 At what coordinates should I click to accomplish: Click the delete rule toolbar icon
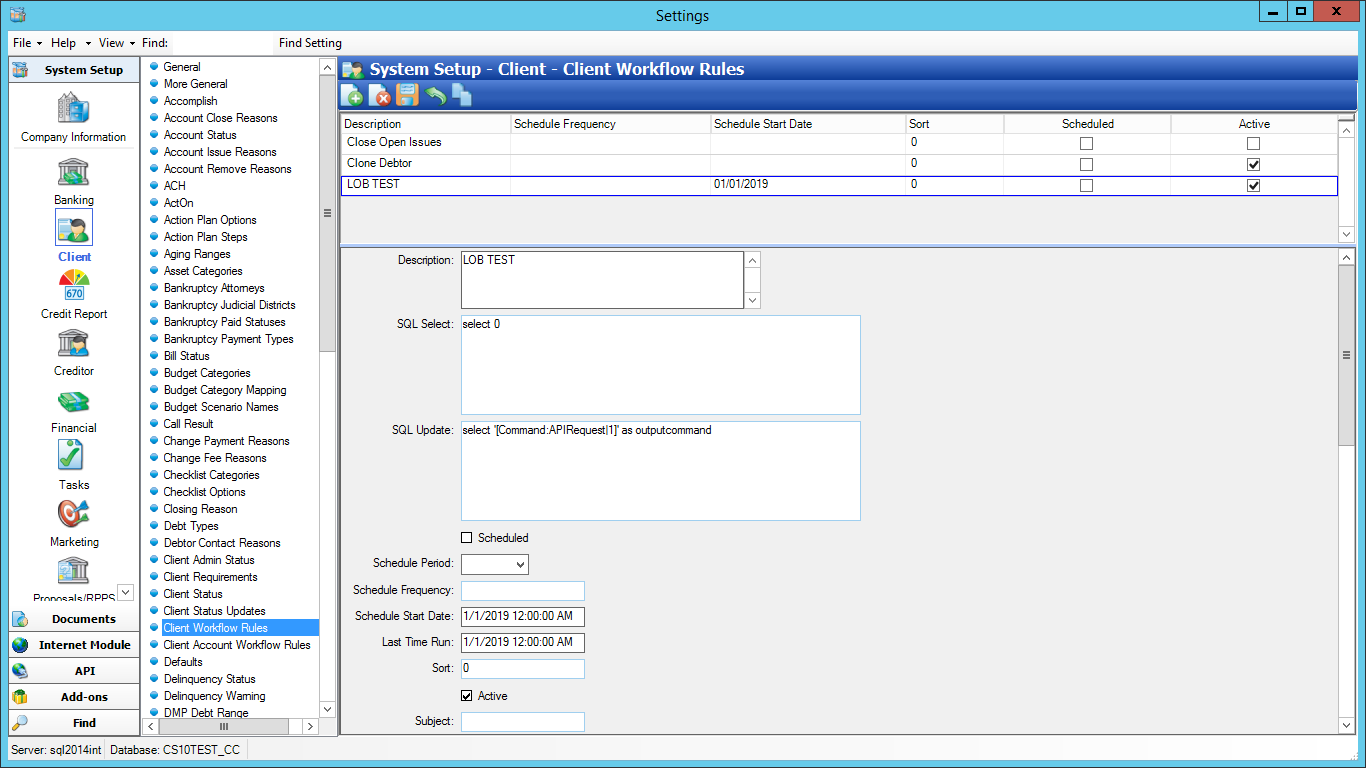pyautogui.click(x=380, y=95)
